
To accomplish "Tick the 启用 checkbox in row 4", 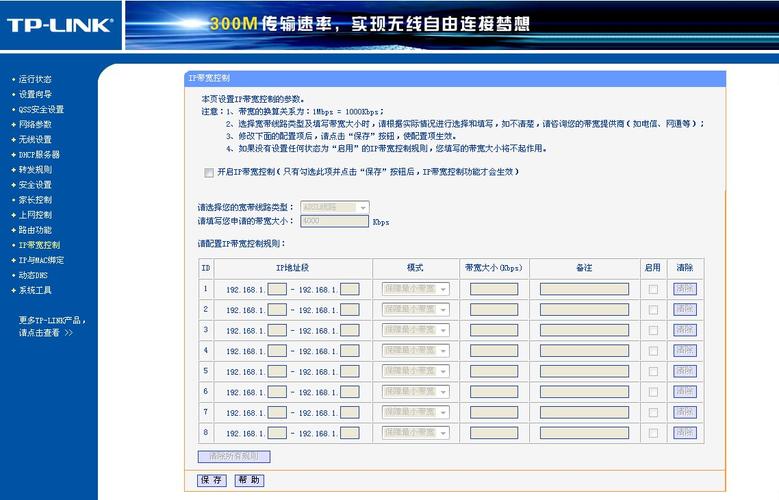I will (653, 351).
